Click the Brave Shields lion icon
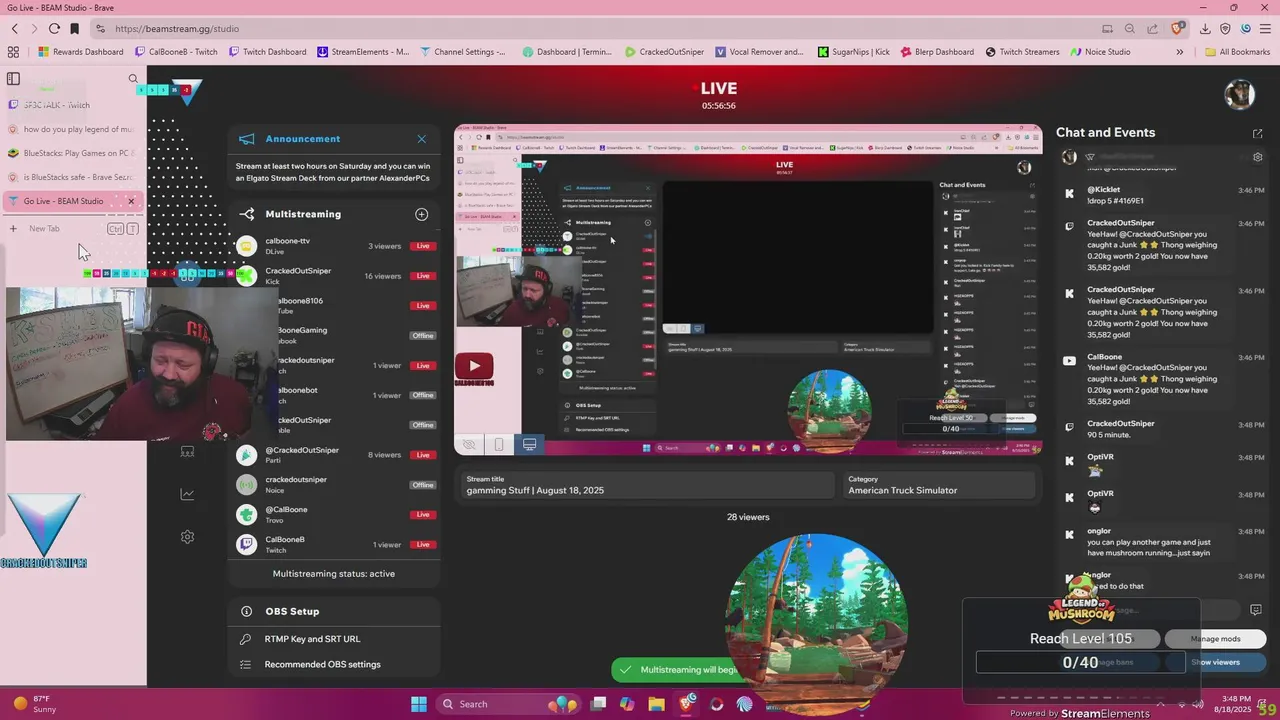This screenshot has width=1280, height=720. (1177, 29)
